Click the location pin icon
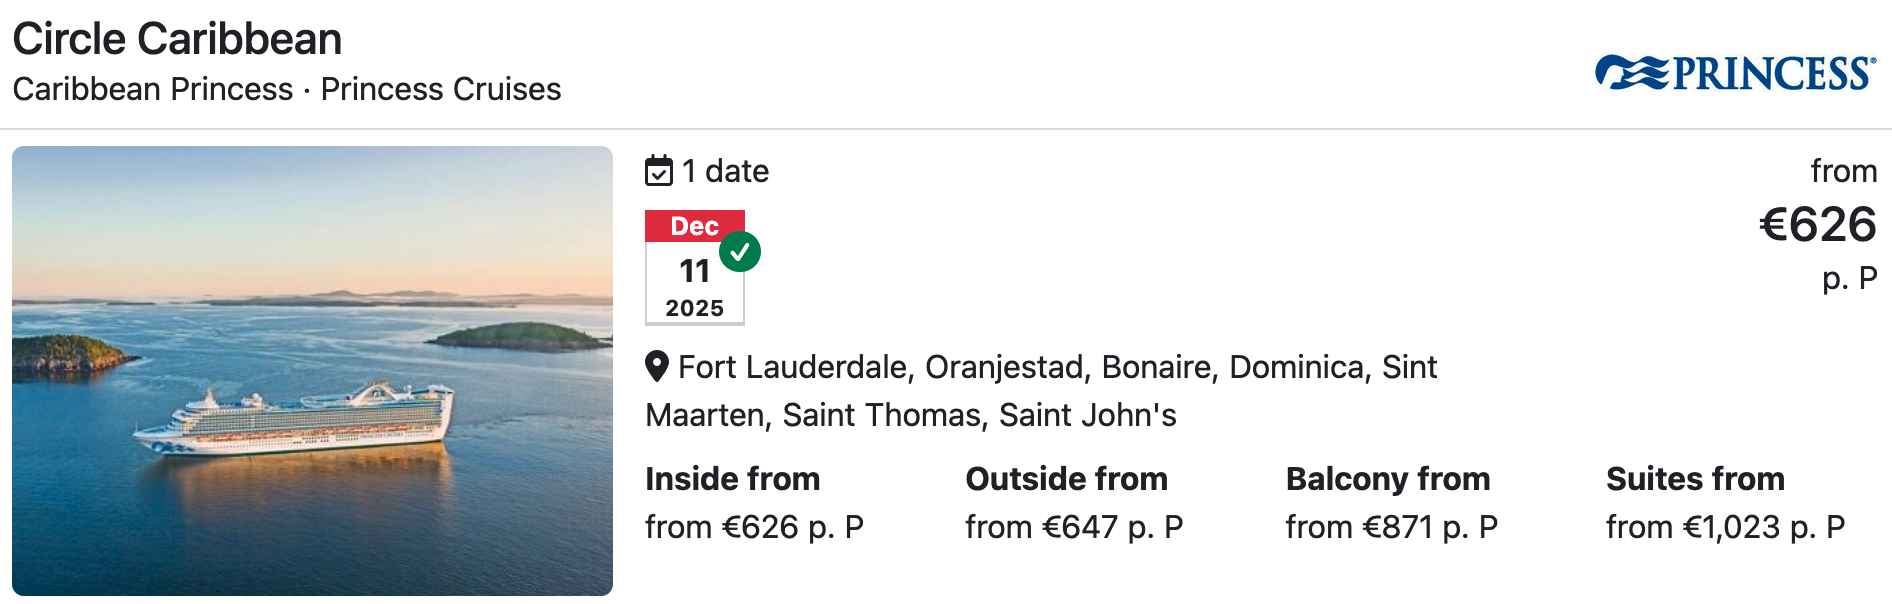1892x604 pixels. click(x=657, y=367)
